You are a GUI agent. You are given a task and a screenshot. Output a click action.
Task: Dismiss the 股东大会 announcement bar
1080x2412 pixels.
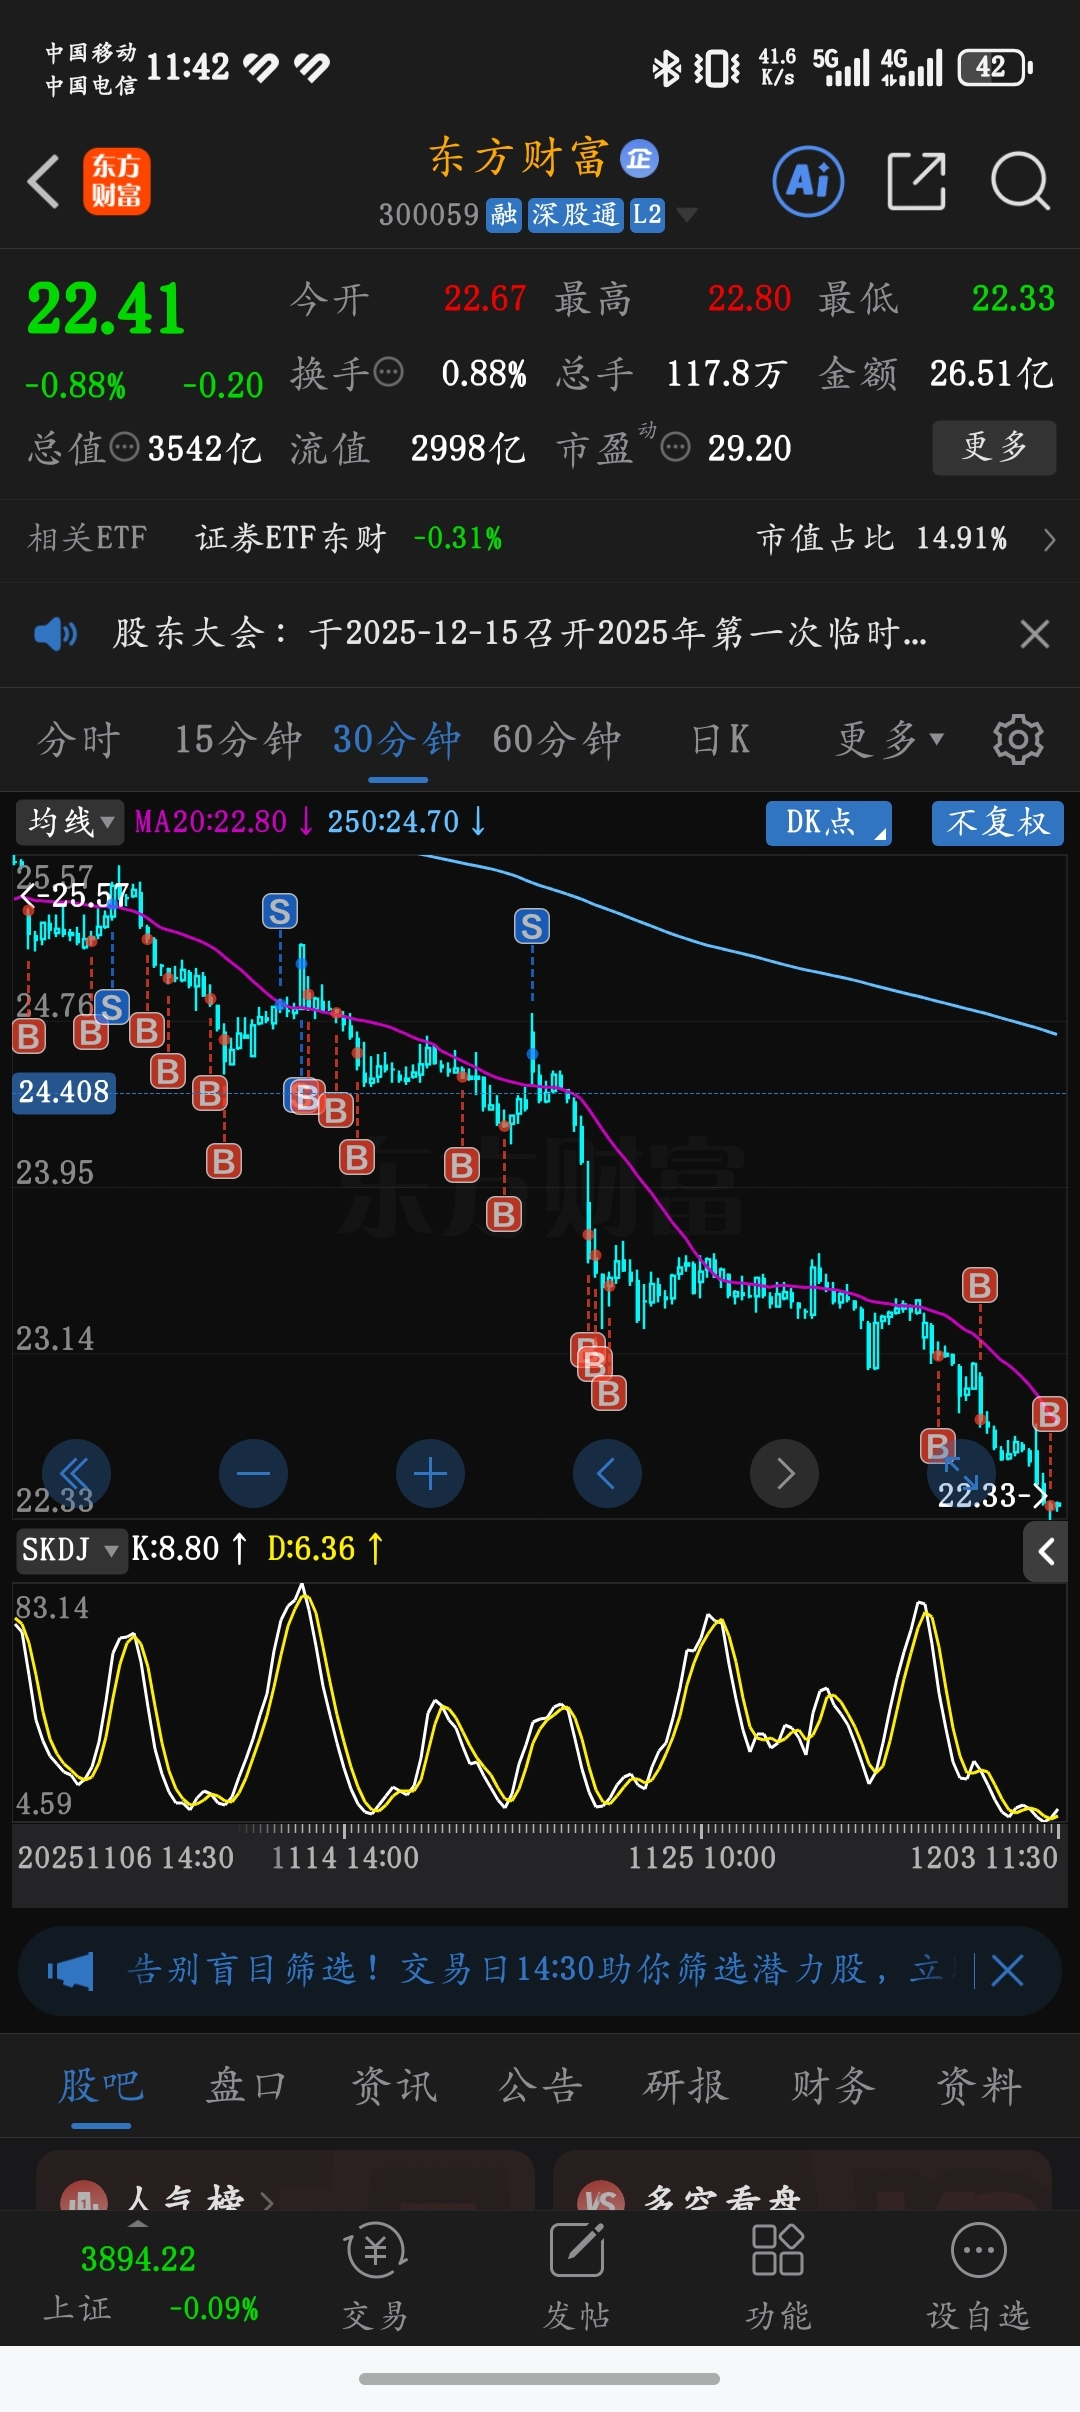[x=1034, y=634]
